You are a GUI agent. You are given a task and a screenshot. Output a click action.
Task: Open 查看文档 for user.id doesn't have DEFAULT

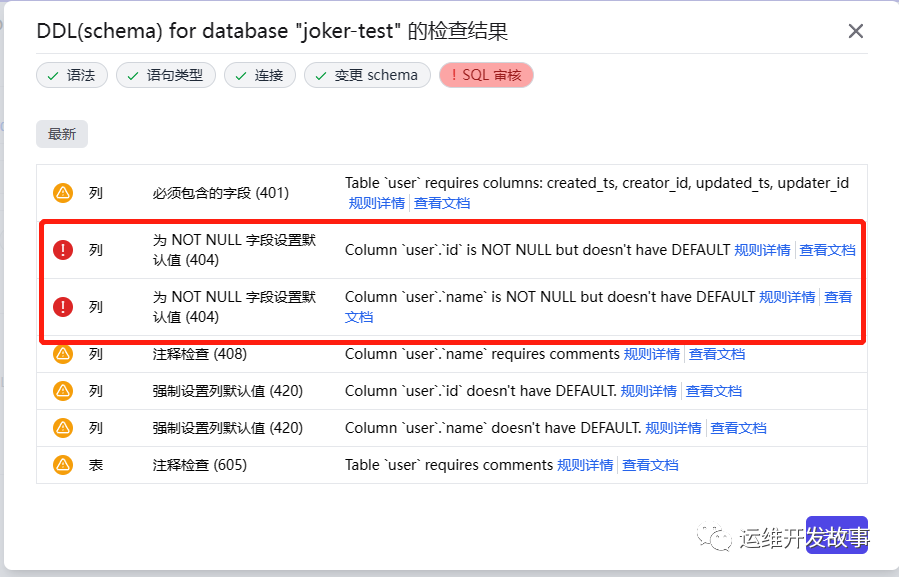714,391
